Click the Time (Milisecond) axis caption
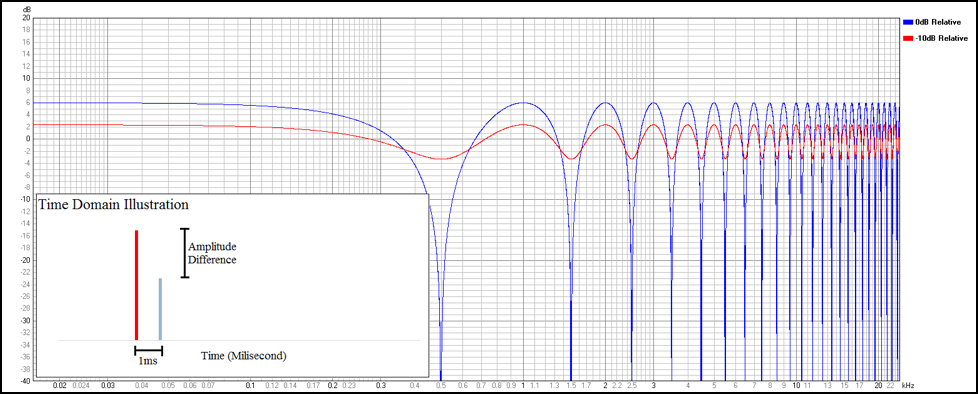The height and width of the screenshot is (394, 978). [244, 356]
